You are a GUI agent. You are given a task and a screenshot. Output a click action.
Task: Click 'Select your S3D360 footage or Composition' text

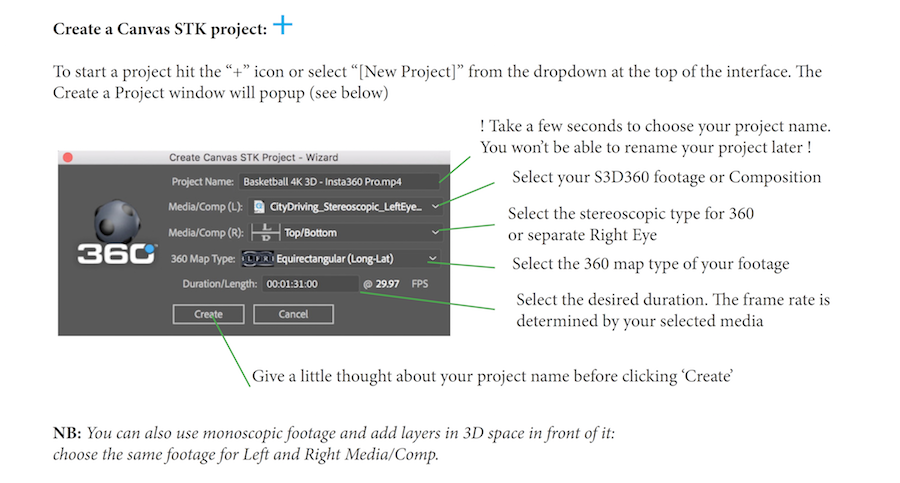(x=666, y=177)
